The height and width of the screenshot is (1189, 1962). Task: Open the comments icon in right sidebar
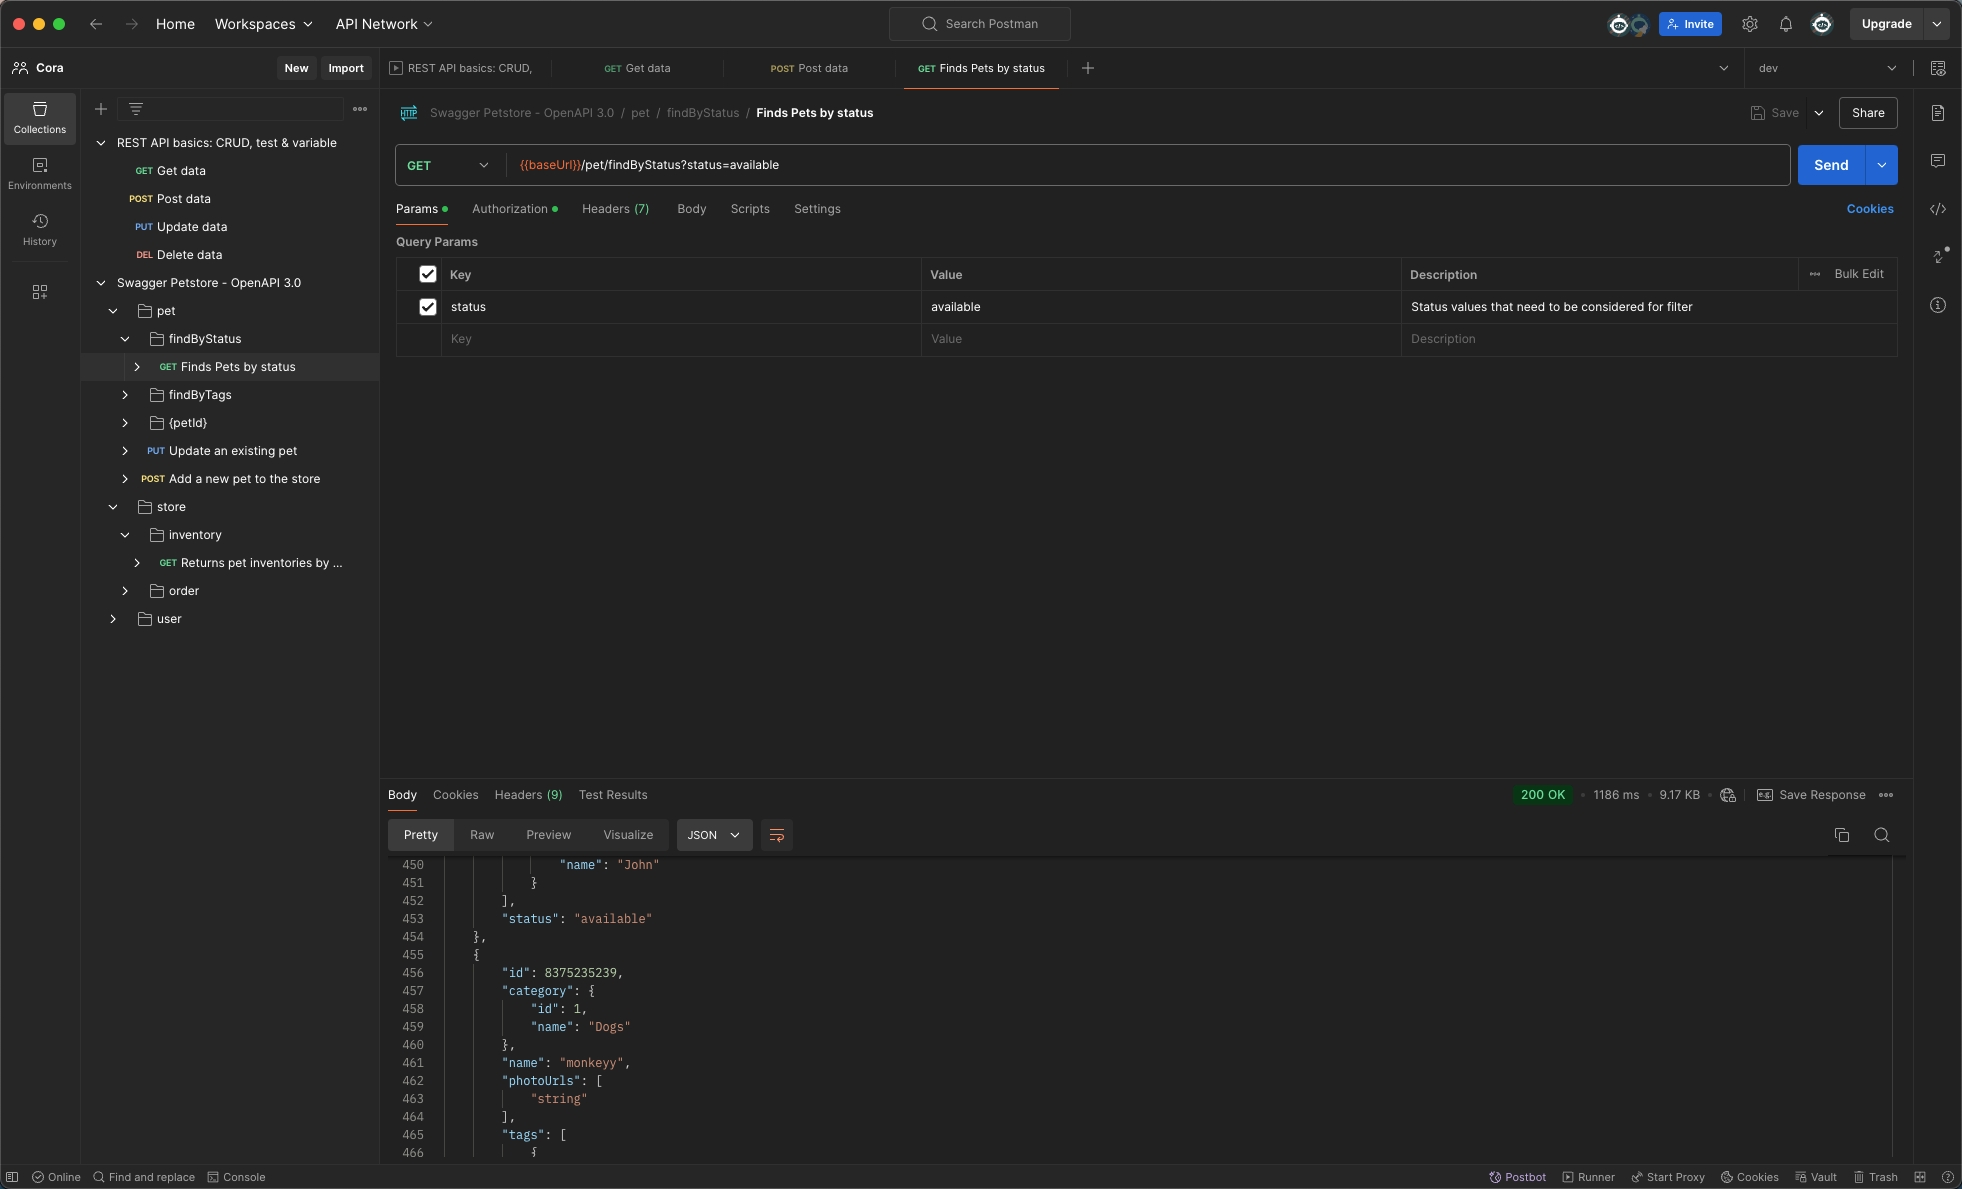[1938, 161]
